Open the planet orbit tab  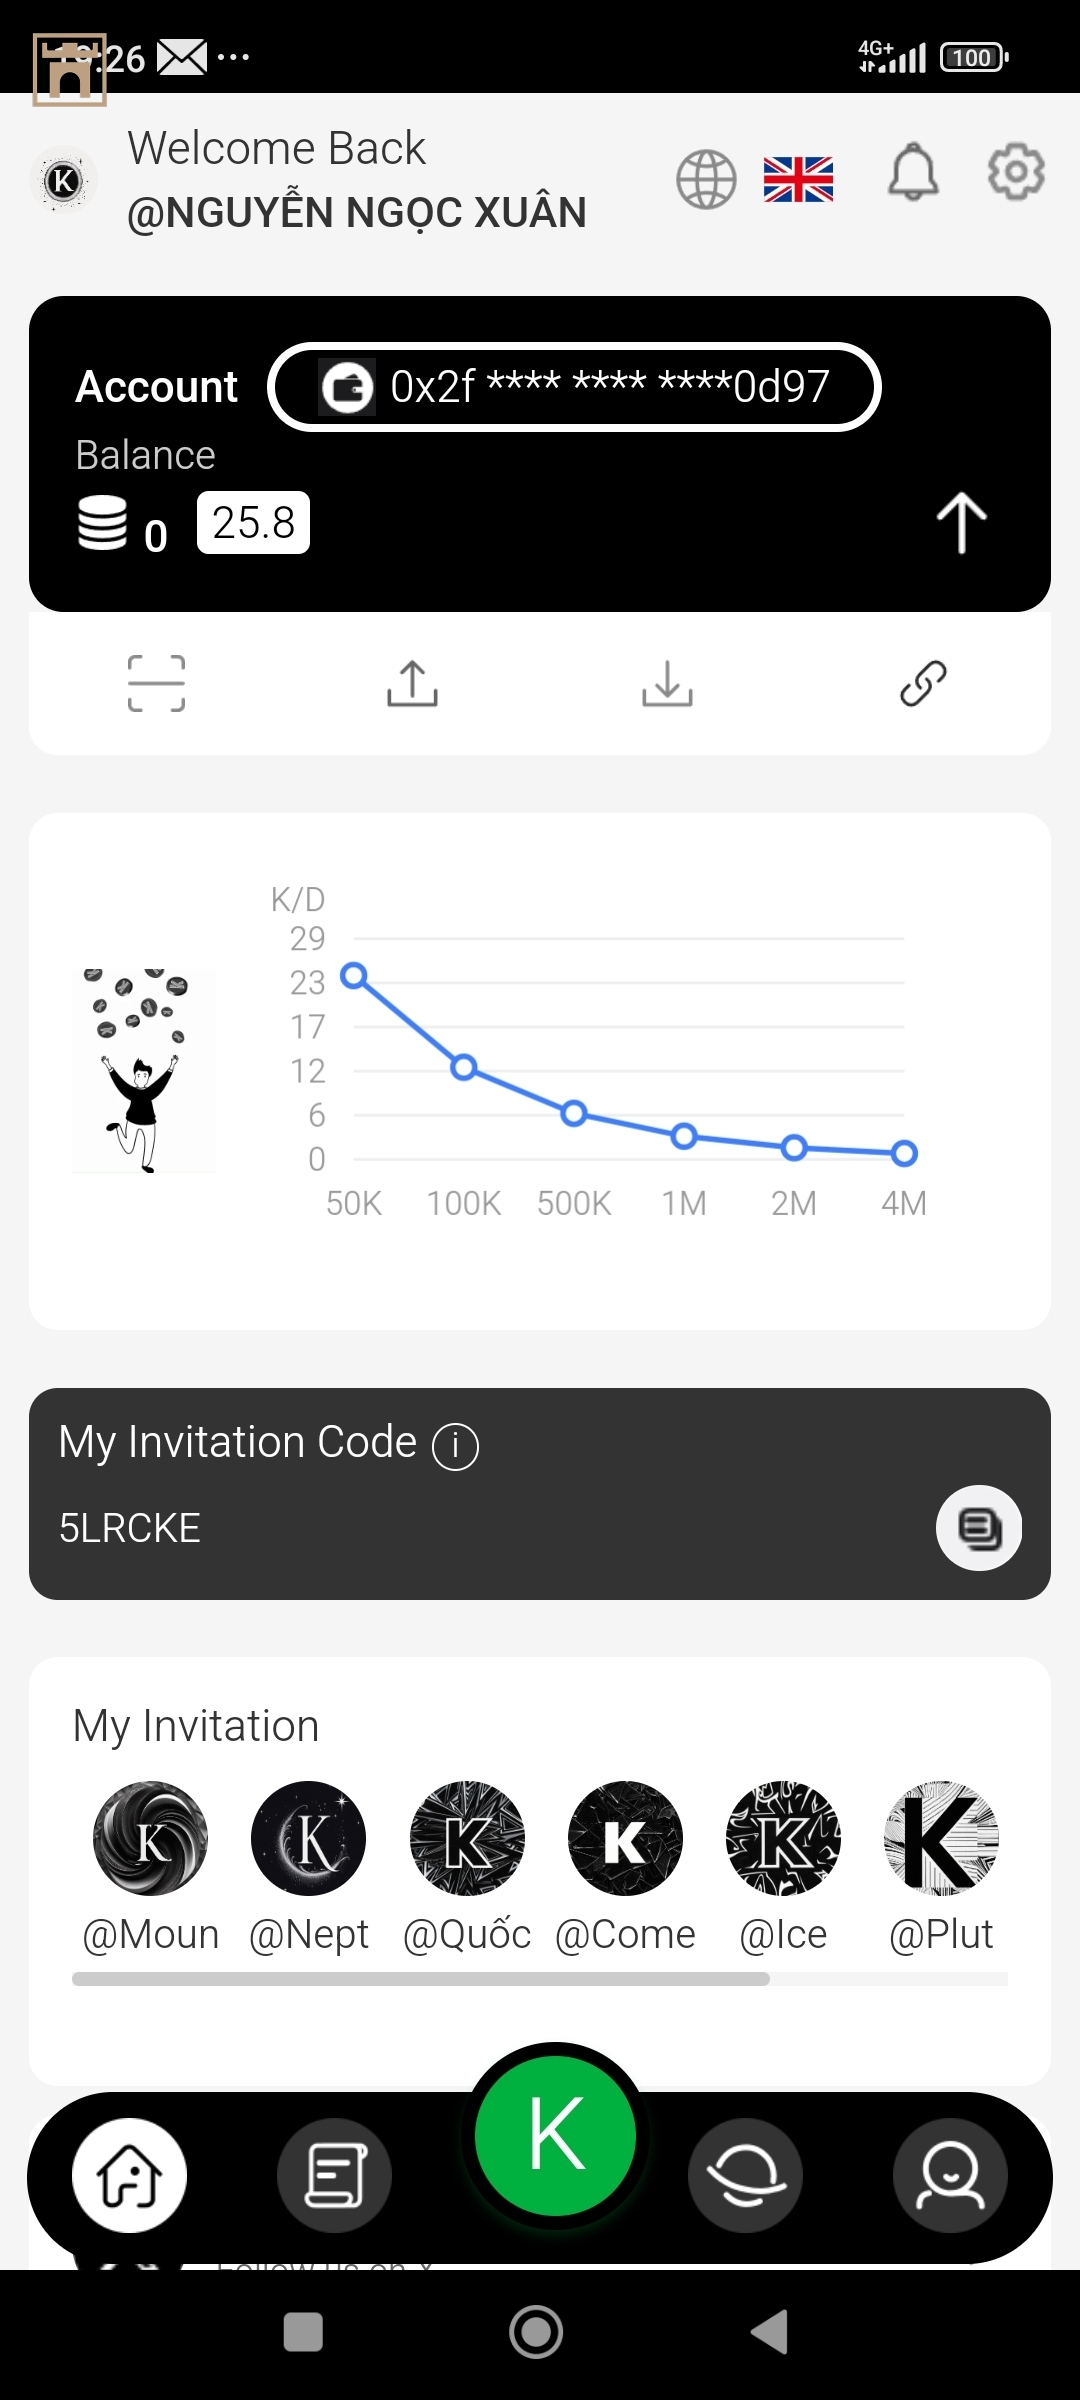coord(745,2175)
